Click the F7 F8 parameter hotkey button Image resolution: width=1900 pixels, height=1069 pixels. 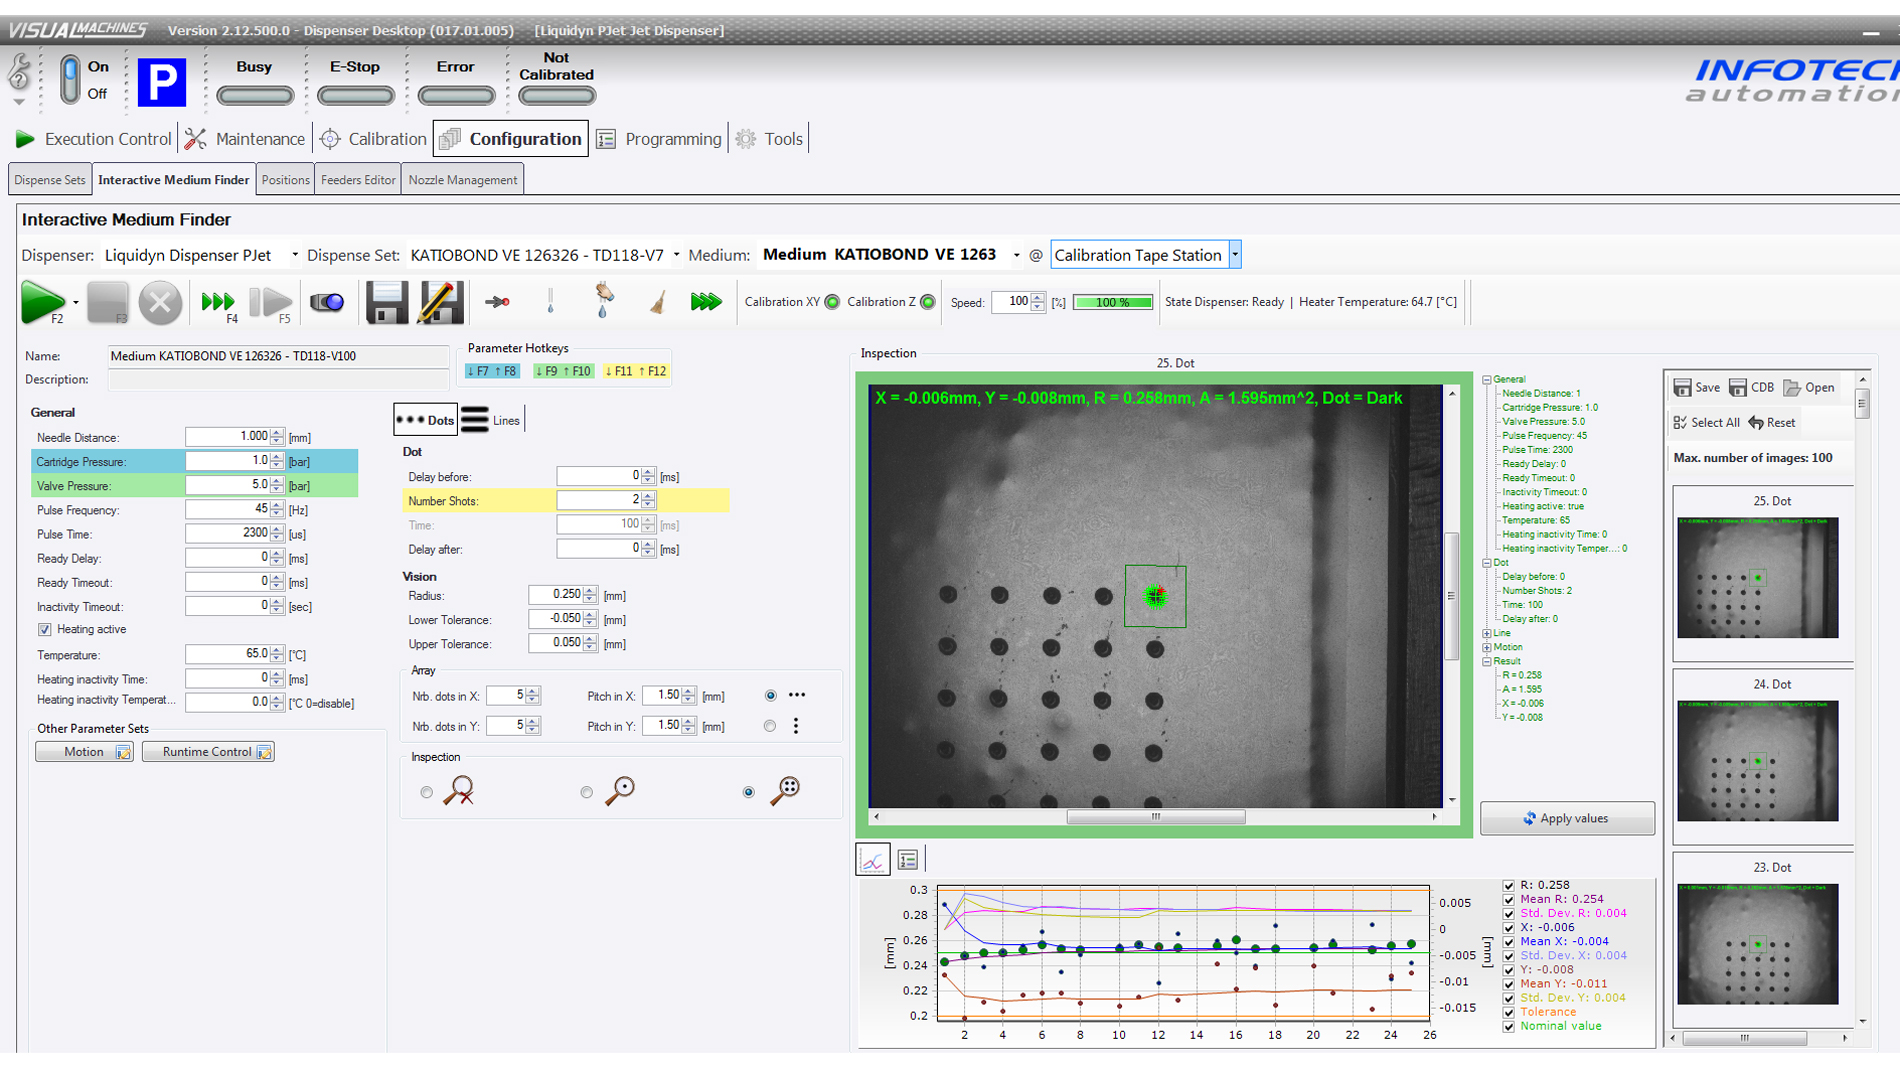492,371
